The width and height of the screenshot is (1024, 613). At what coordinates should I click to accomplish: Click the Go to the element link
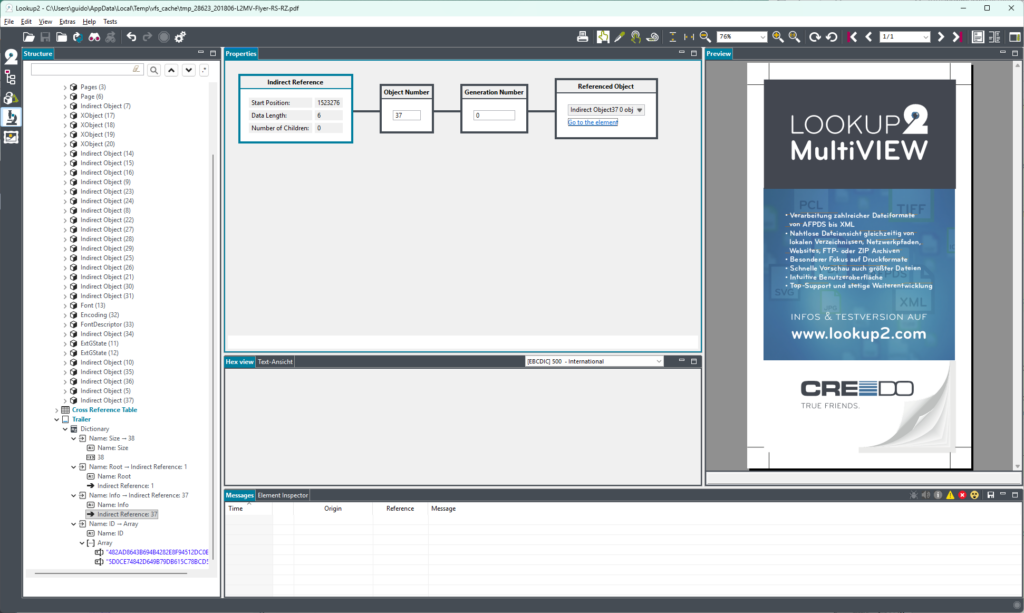pos(592,123)
